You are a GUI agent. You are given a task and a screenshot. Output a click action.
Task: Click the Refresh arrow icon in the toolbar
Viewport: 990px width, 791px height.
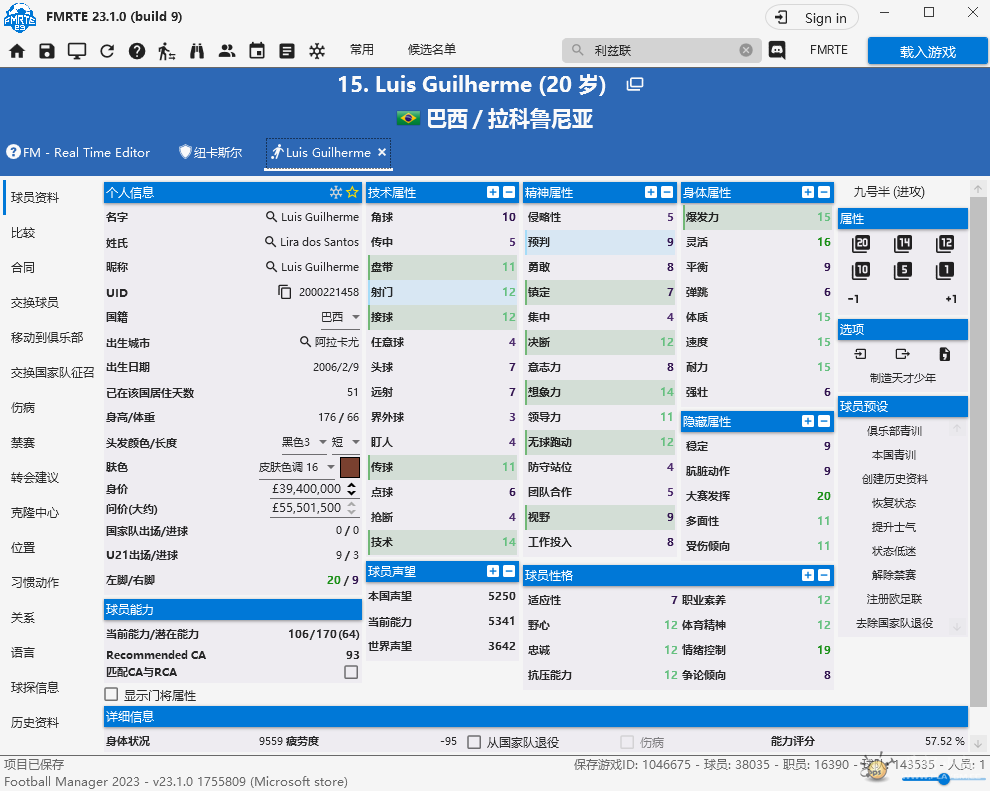pyautogui.click(x=107, y=51)
